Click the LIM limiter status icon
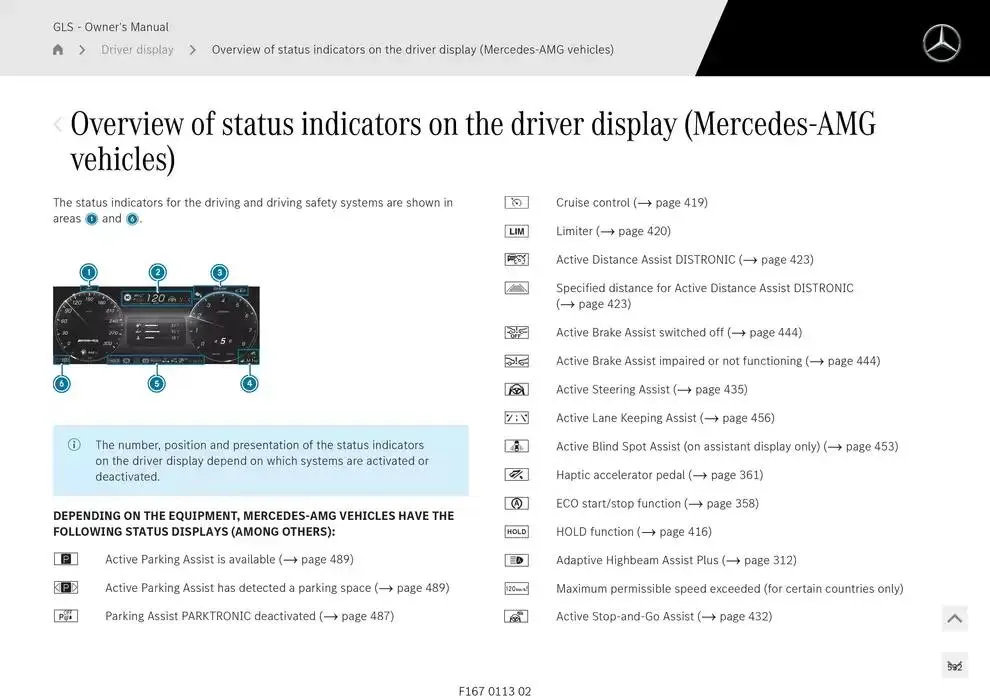 click(x=516, y=231)
